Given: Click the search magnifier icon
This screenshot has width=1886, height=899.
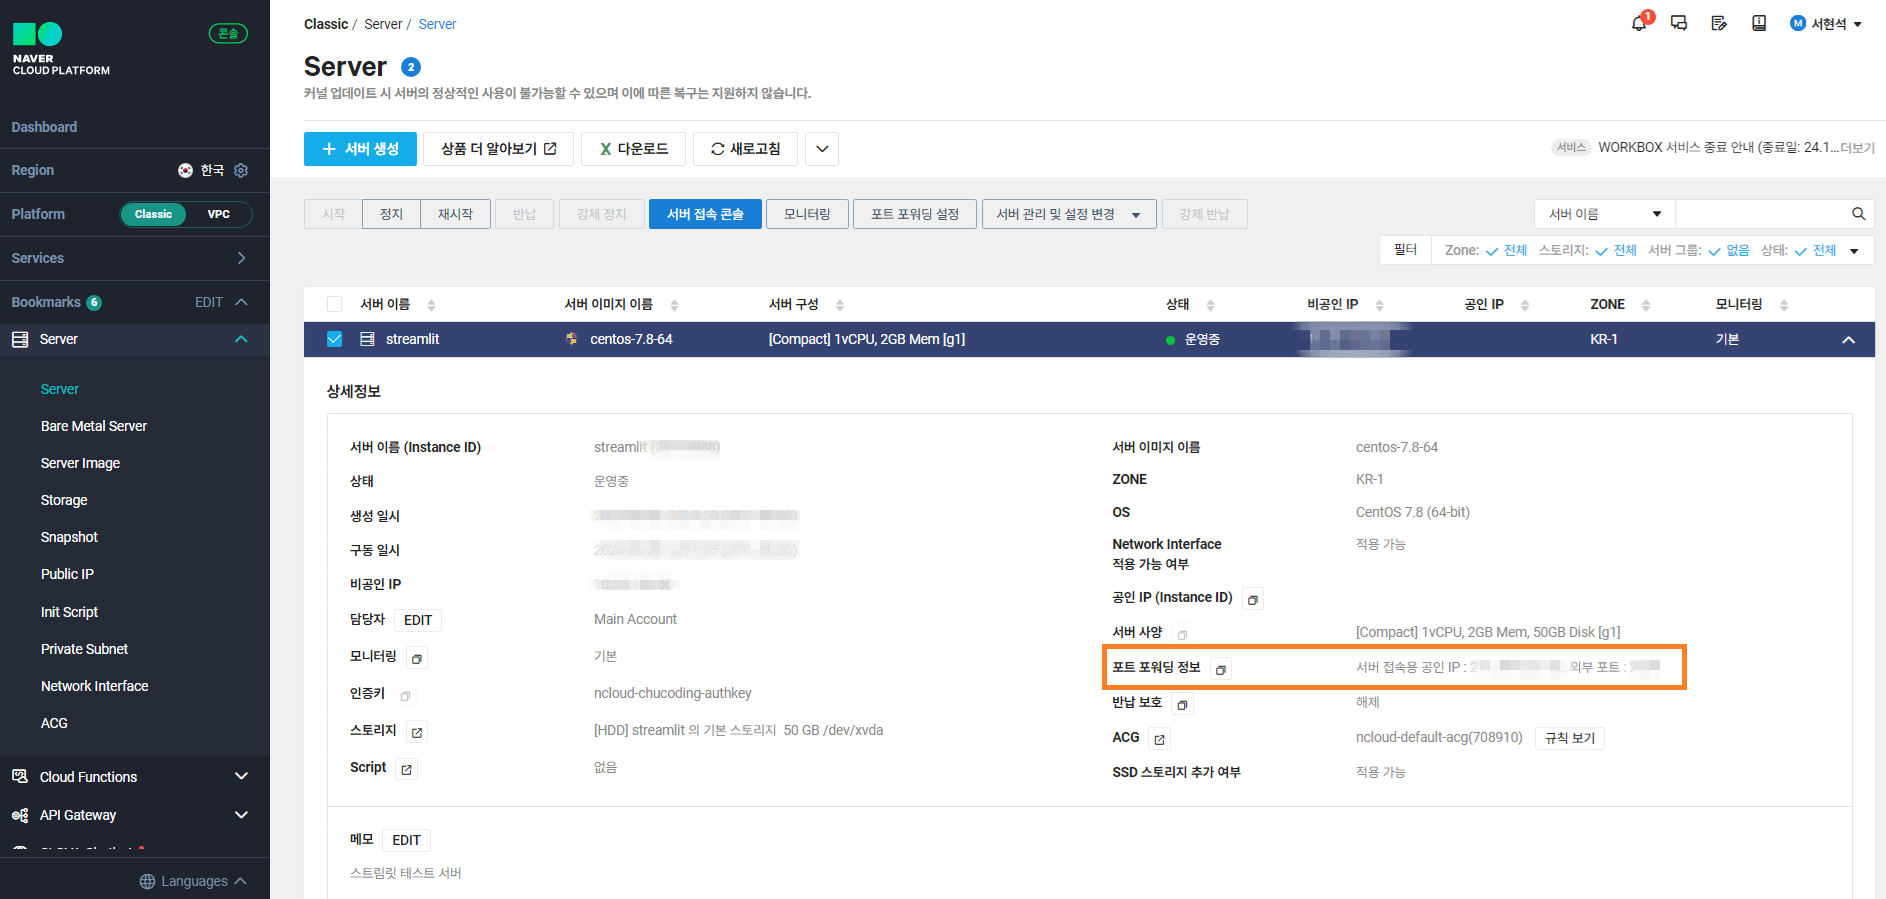Looking at the screenshot, I should click(1858, 214).
